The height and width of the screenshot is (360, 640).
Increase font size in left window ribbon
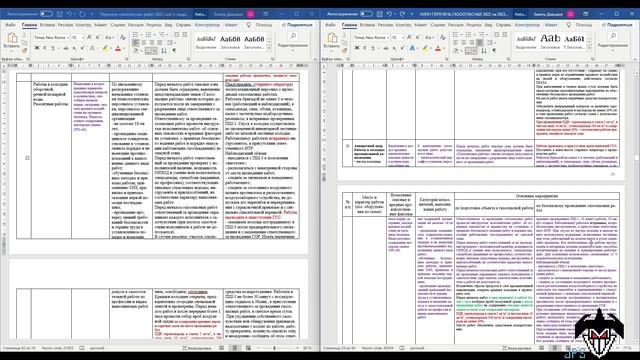click(89, 38)
